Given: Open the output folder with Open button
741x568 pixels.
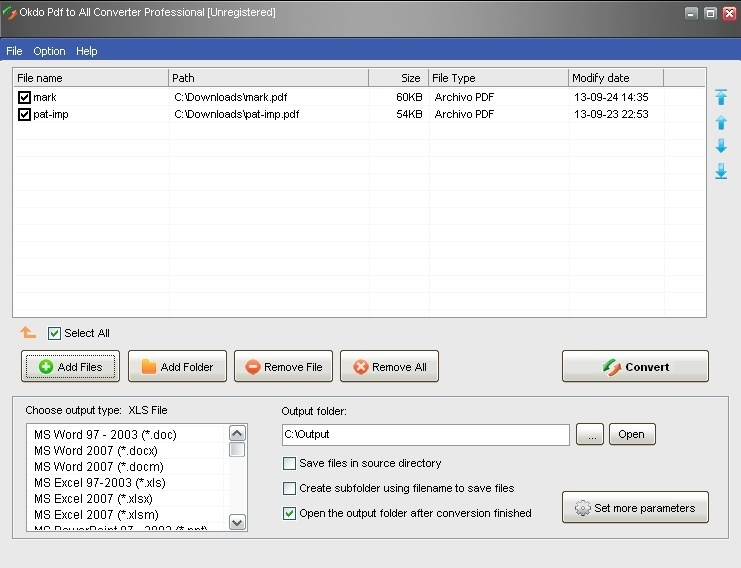Looking at the screenshot, I should click(x=632, y=434).
